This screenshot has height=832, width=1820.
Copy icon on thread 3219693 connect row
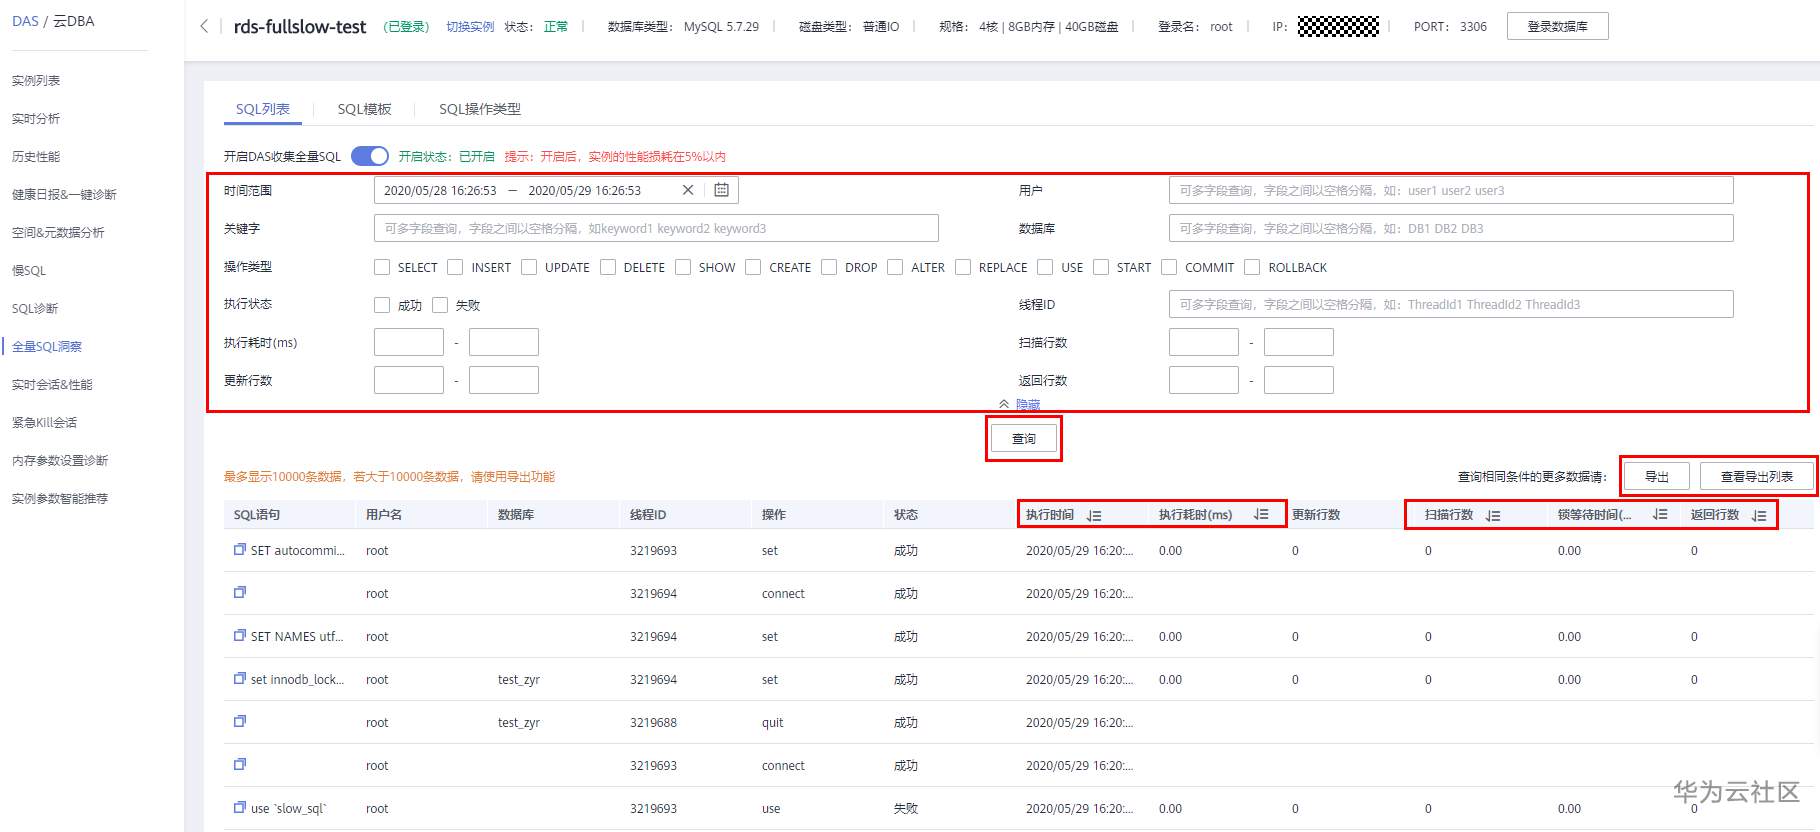(240, 764)
